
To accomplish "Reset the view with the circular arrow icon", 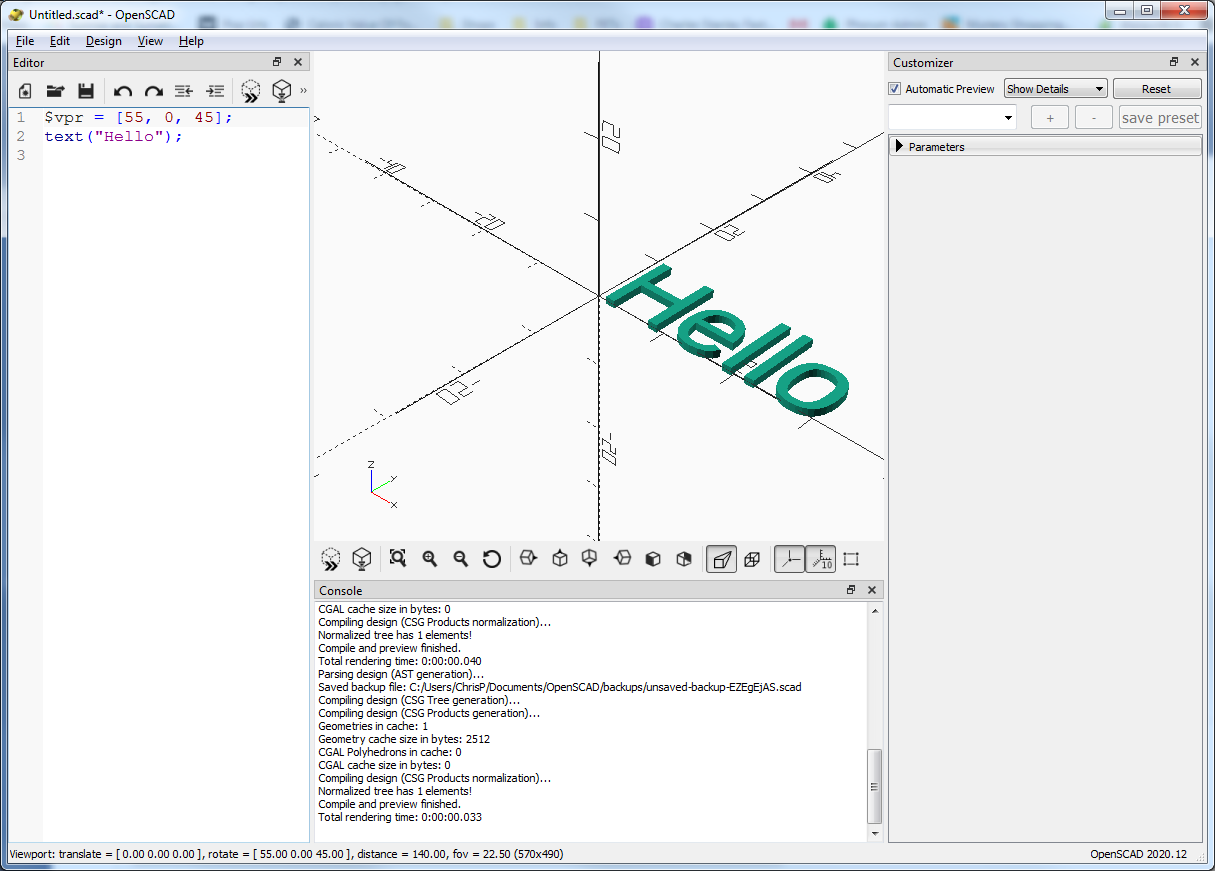I will (491, 559).
